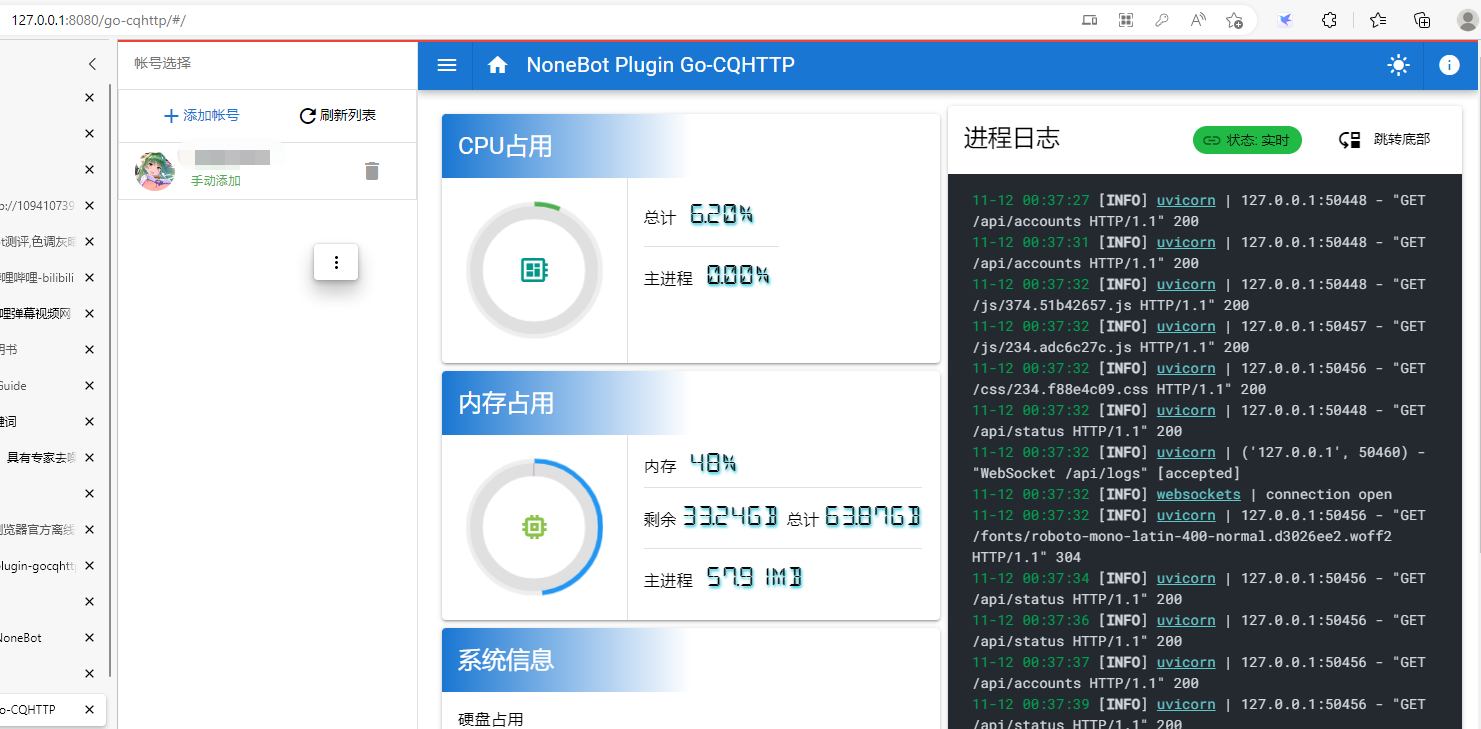Delete the account using the trash icon
Image resolution: width=1481 pixels, height=729 pixels.
[x=372, y=171]
